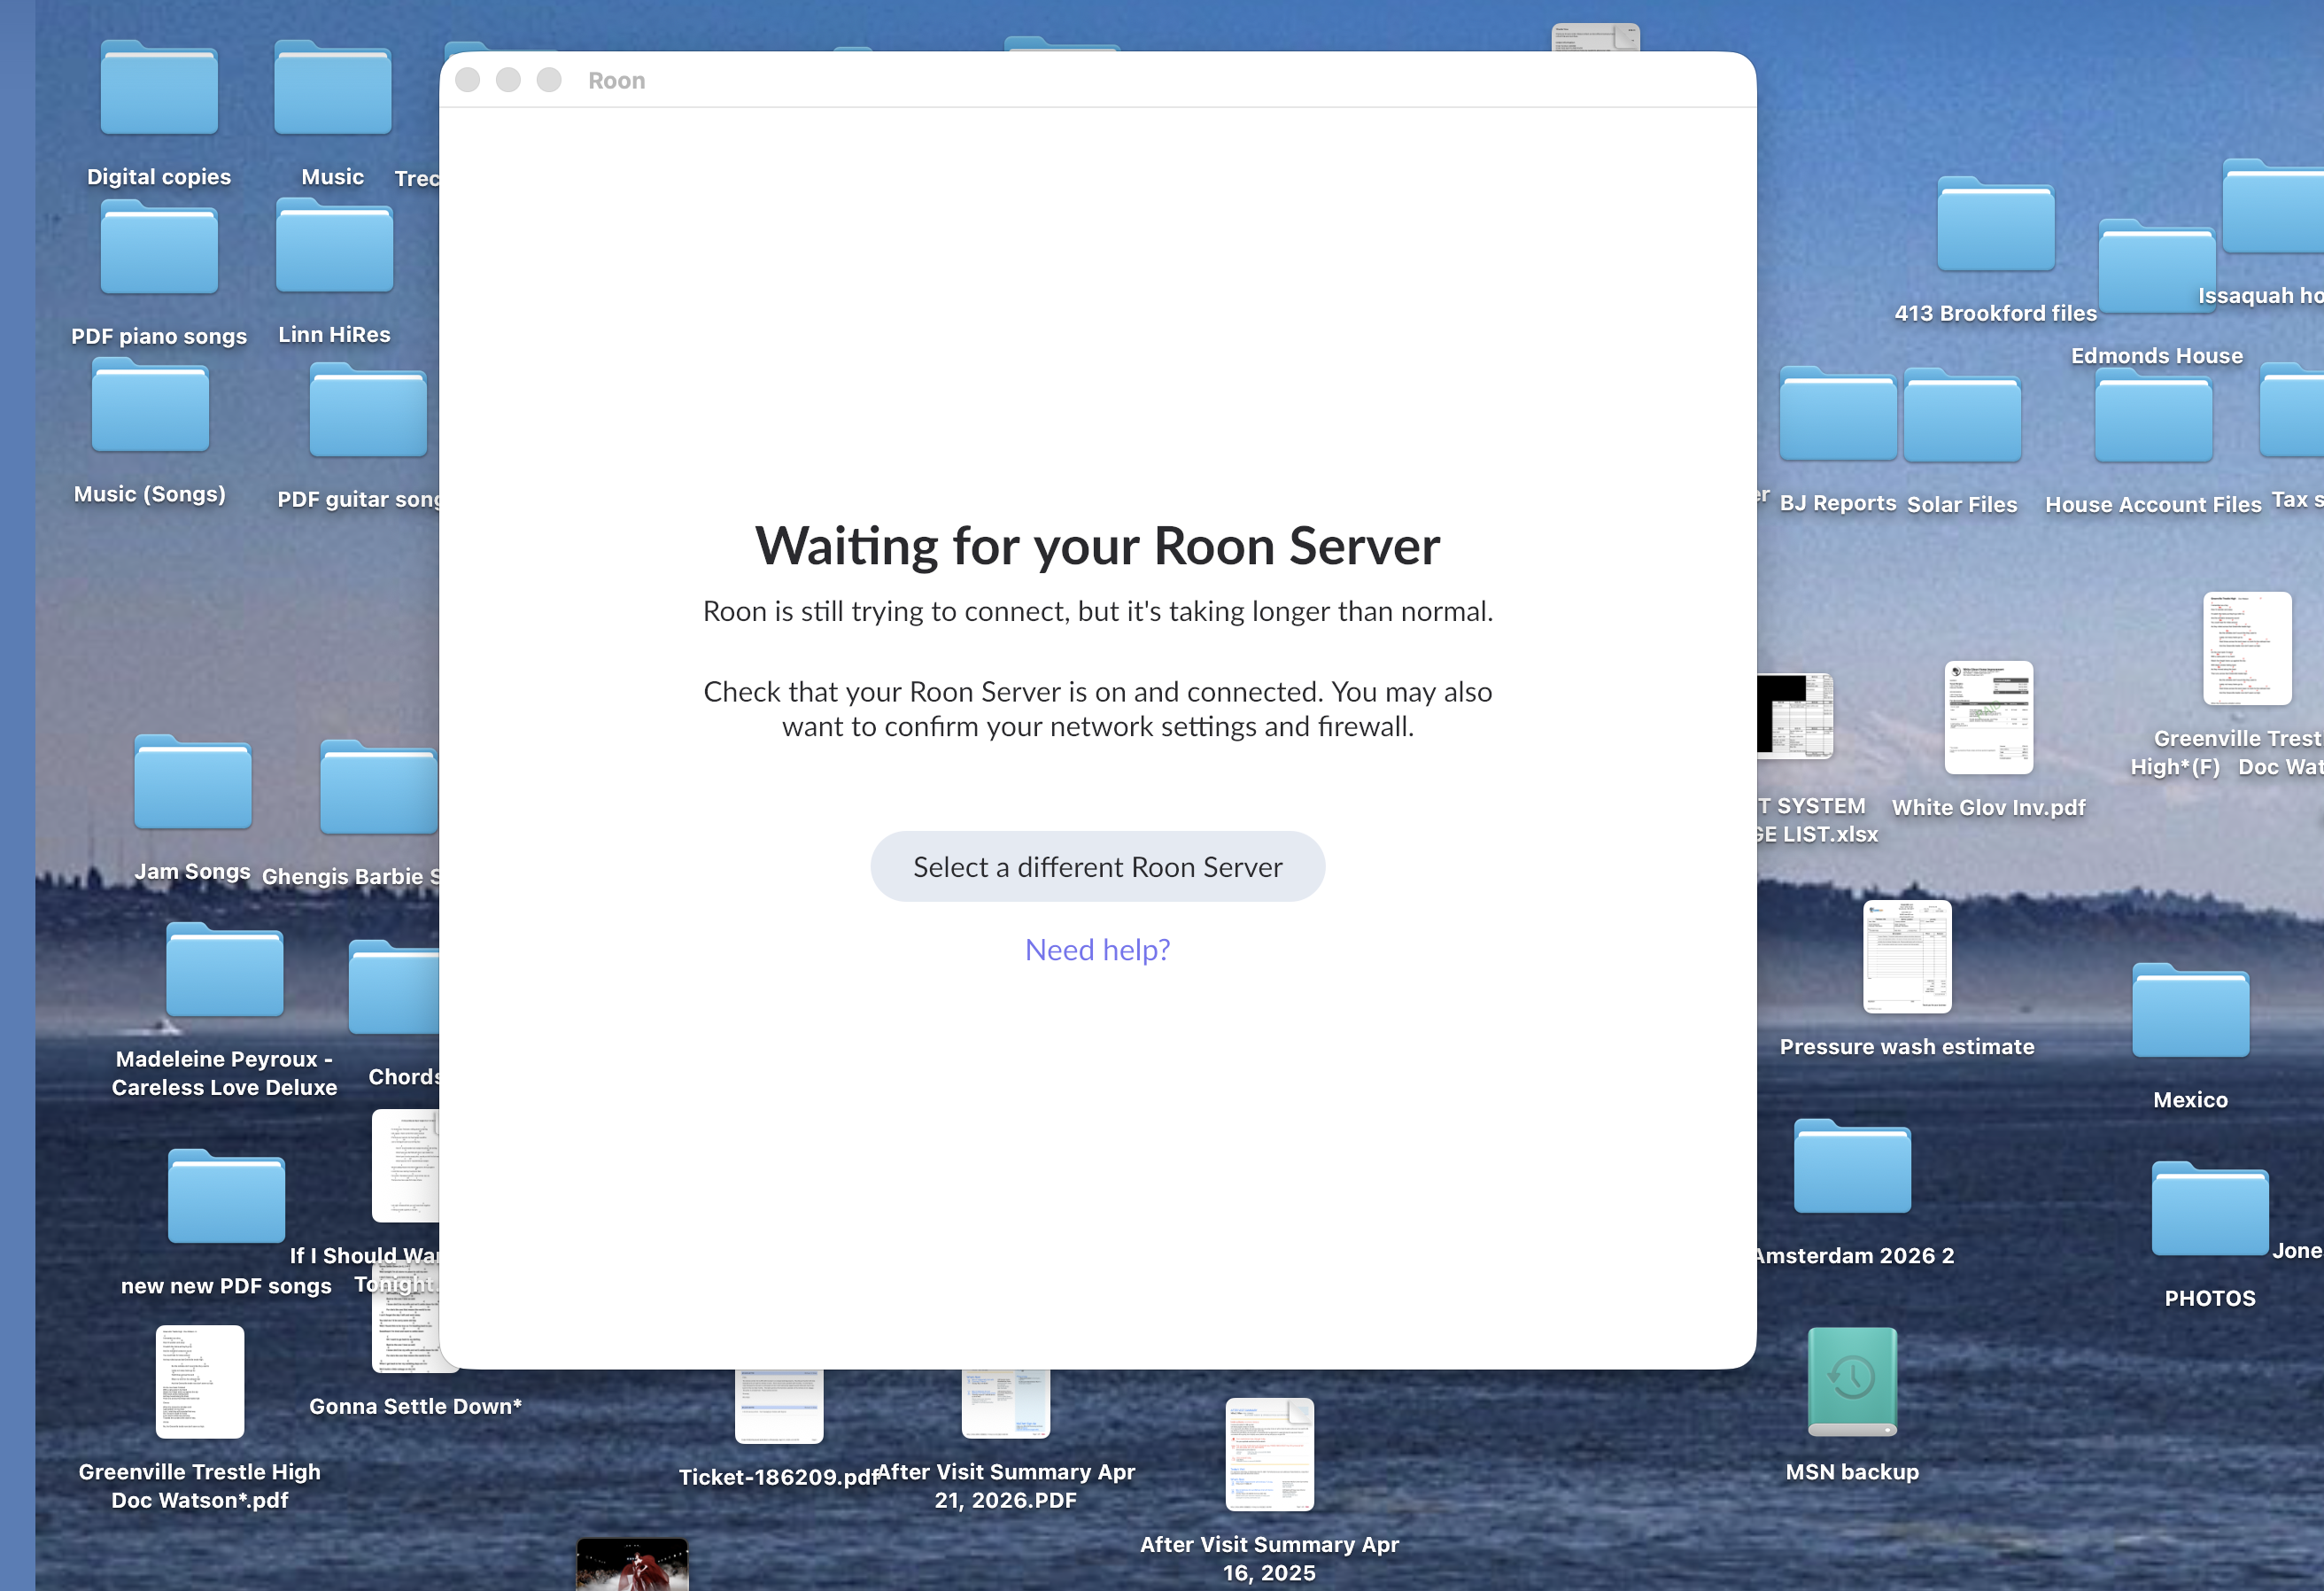Select "Greenville Trestle High Doc Watson*.pdf" file
This screenshot has width=2324, height=1591.
tap(200, 1381)
